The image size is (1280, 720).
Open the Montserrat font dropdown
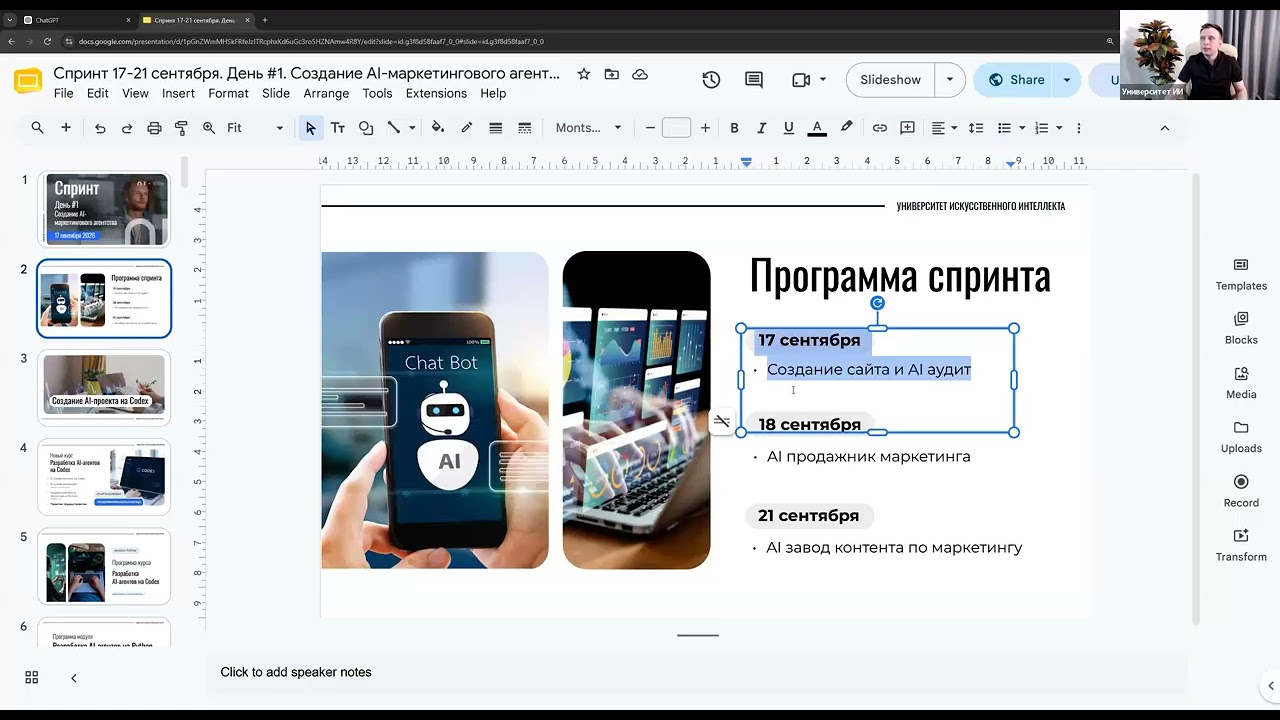point(589,128)
